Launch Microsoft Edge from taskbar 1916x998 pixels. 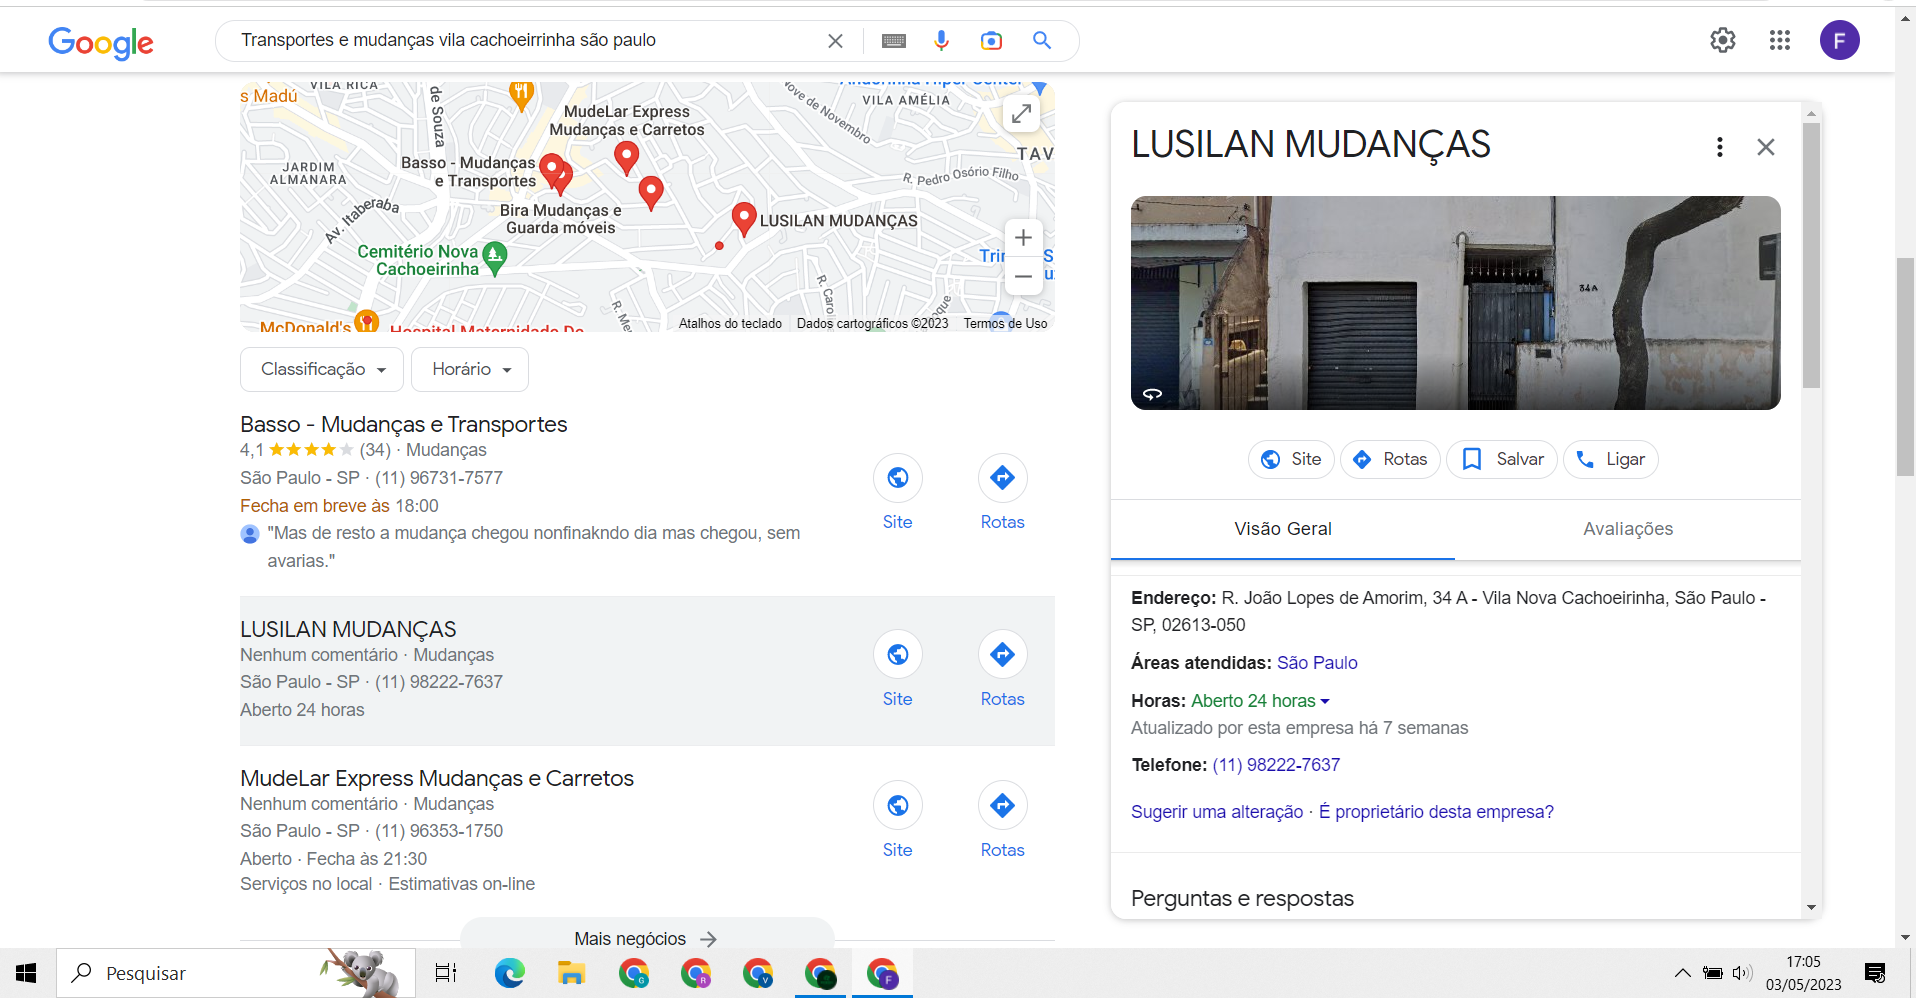510,973
